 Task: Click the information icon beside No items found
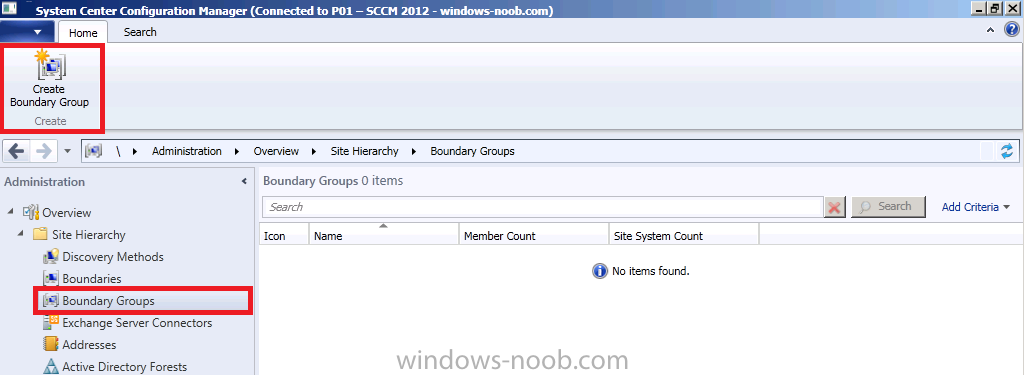[600, 270]
